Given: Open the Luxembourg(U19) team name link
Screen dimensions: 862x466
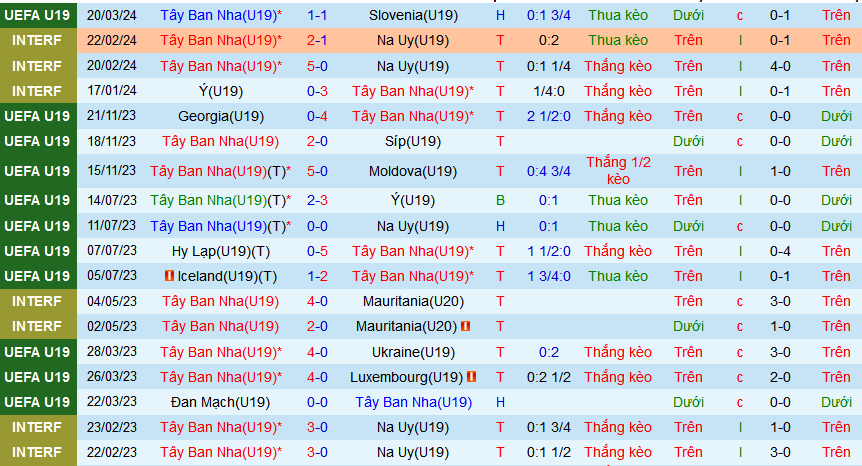Looking at the screenshot, I should (x=407, y=378).
